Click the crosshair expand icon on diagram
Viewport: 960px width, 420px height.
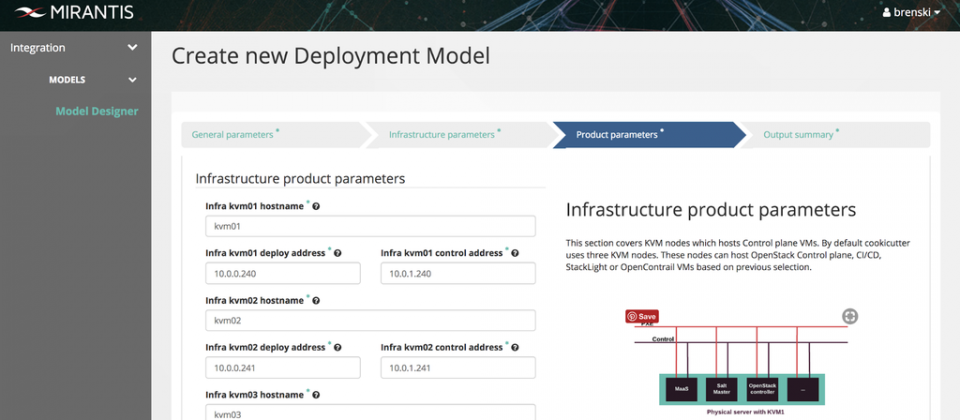(850, 317)
